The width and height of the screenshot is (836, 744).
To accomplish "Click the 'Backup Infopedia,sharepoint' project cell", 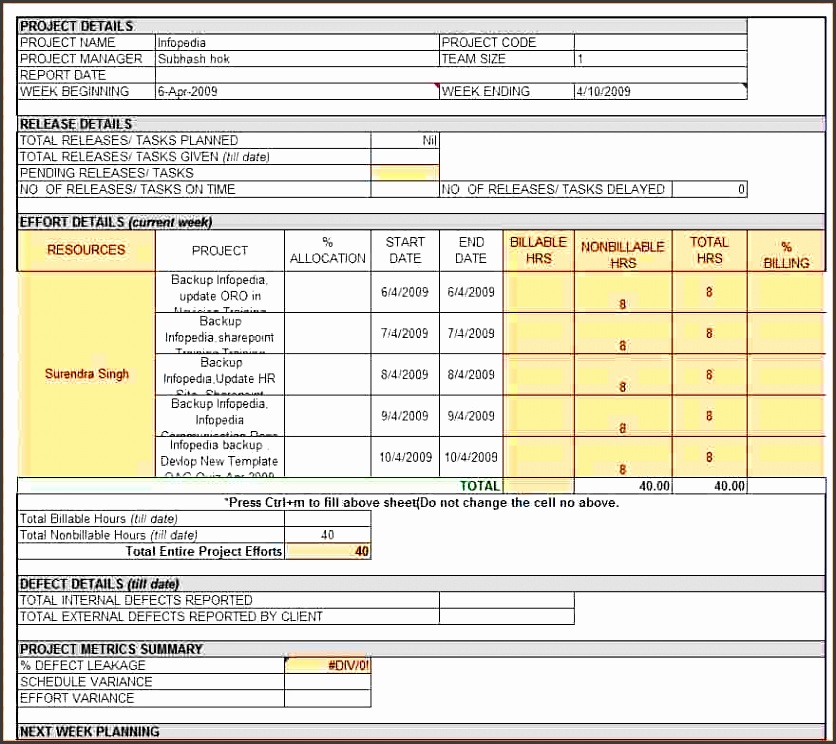I will pyautogui.click(x=220, y=333).
